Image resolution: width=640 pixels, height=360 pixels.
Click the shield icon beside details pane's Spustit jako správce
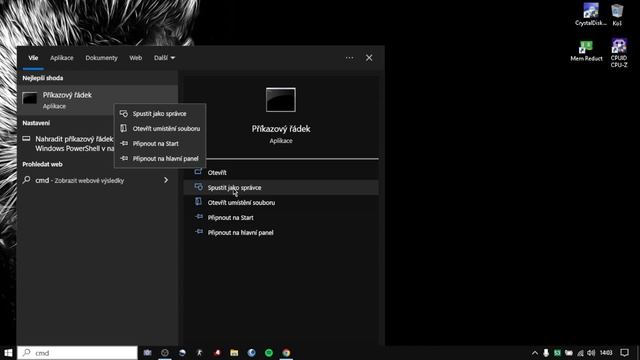click(x=198, y=187)
